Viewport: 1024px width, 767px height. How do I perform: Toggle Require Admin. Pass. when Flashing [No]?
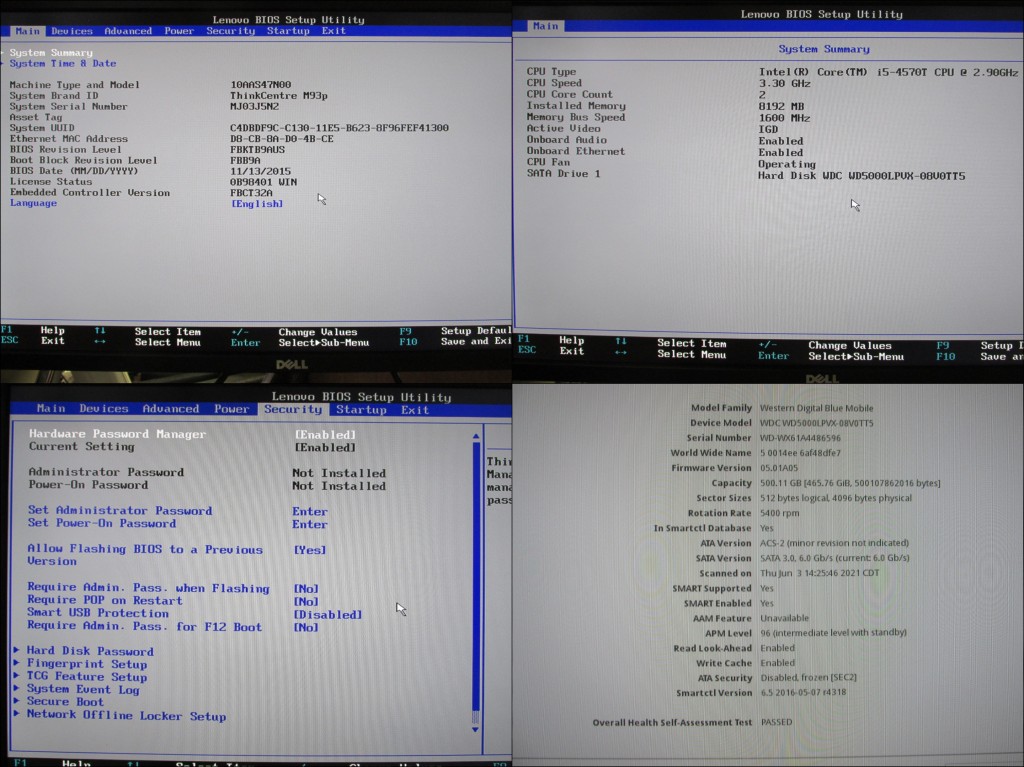pos(306,589)
